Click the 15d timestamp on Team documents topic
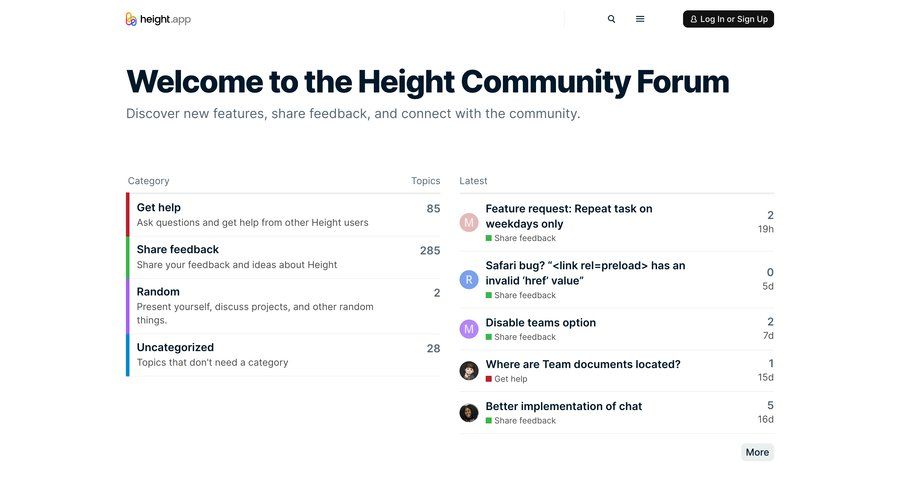Image resolution: width=900 pixels, height=484 pixels. (766, 377)
